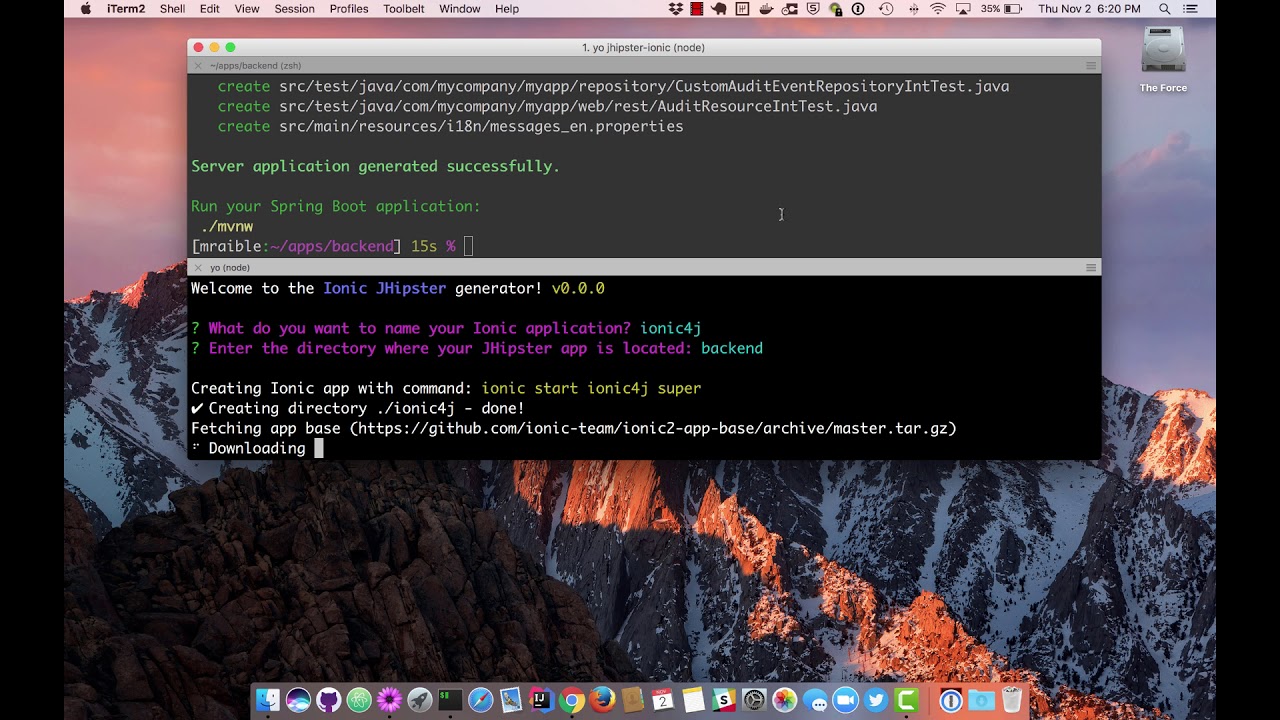Close the ~/apps/backend (zsh) pane
The width and height of the screenshot is (1280, 720).
pyautogui.click(x=197, y=66)
